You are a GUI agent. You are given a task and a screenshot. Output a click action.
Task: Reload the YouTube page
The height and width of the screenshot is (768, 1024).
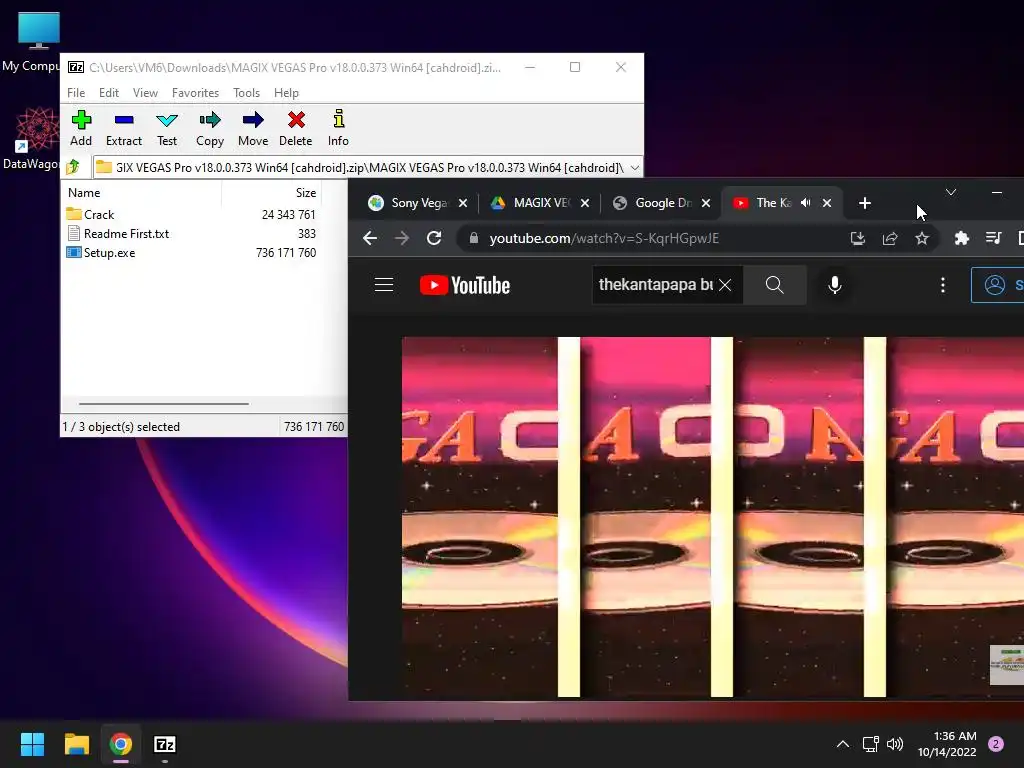point(434,238)
